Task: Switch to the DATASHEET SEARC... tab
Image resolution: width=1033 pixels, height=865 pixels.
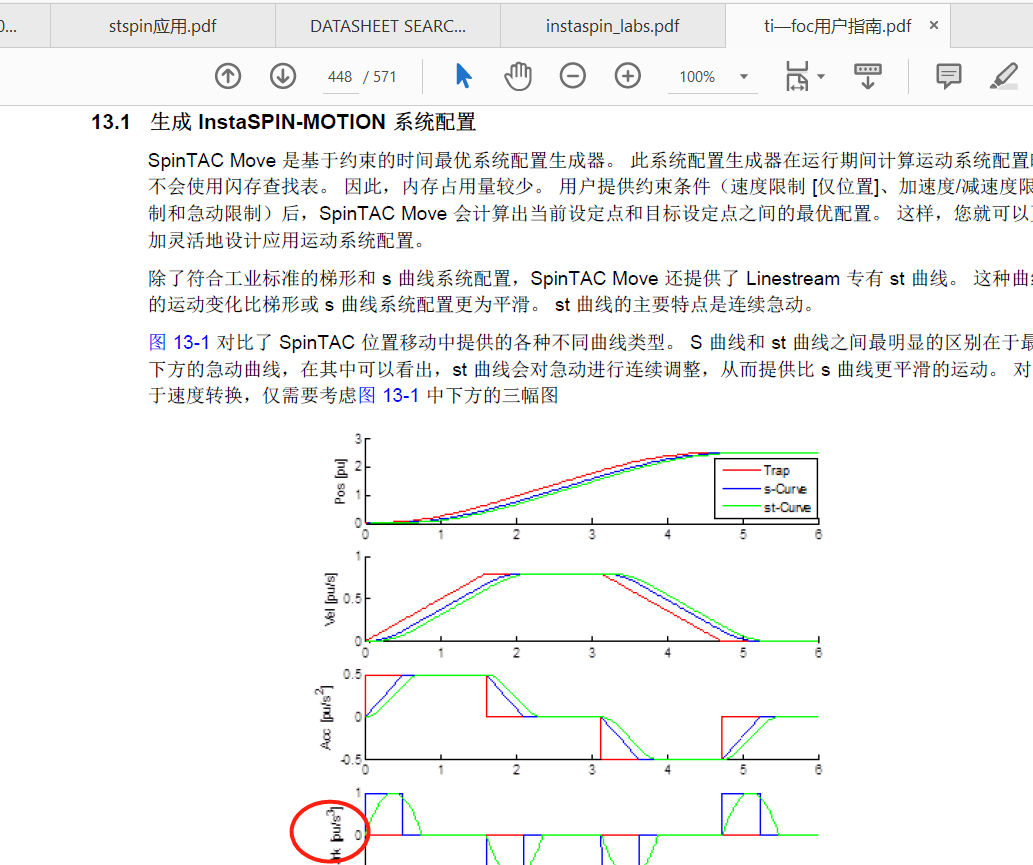Action: point(388,26)
